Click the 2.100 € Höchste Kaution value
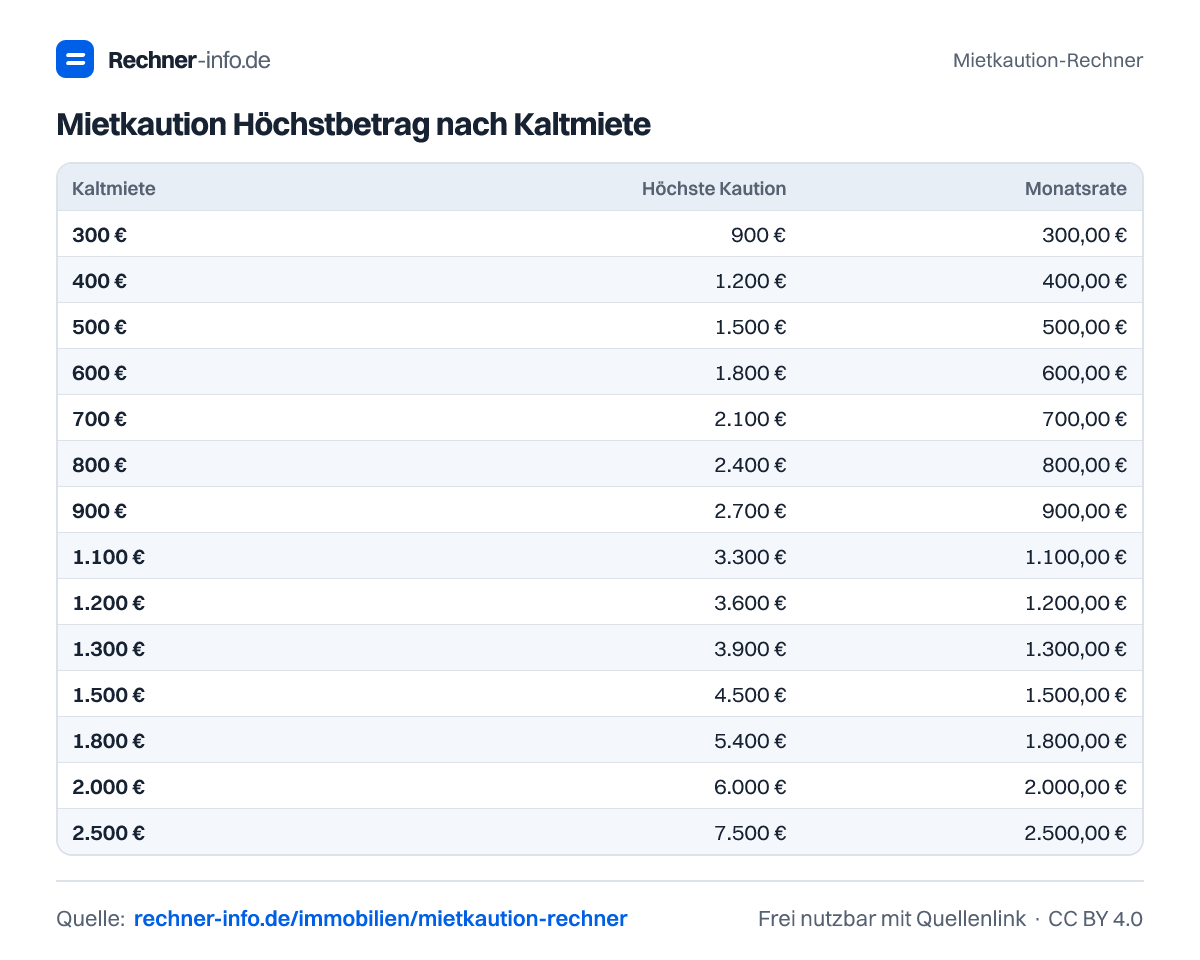The width and height of the screenshot is (1200, 960). (750, 419)
